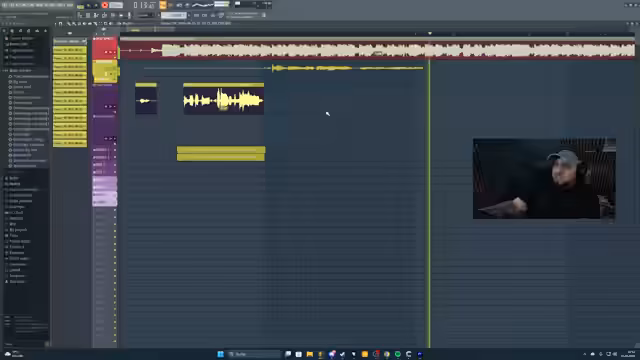Click the yellow pattern/song mode button
Viewport: 640px width, 360px height.
(80, 6)
